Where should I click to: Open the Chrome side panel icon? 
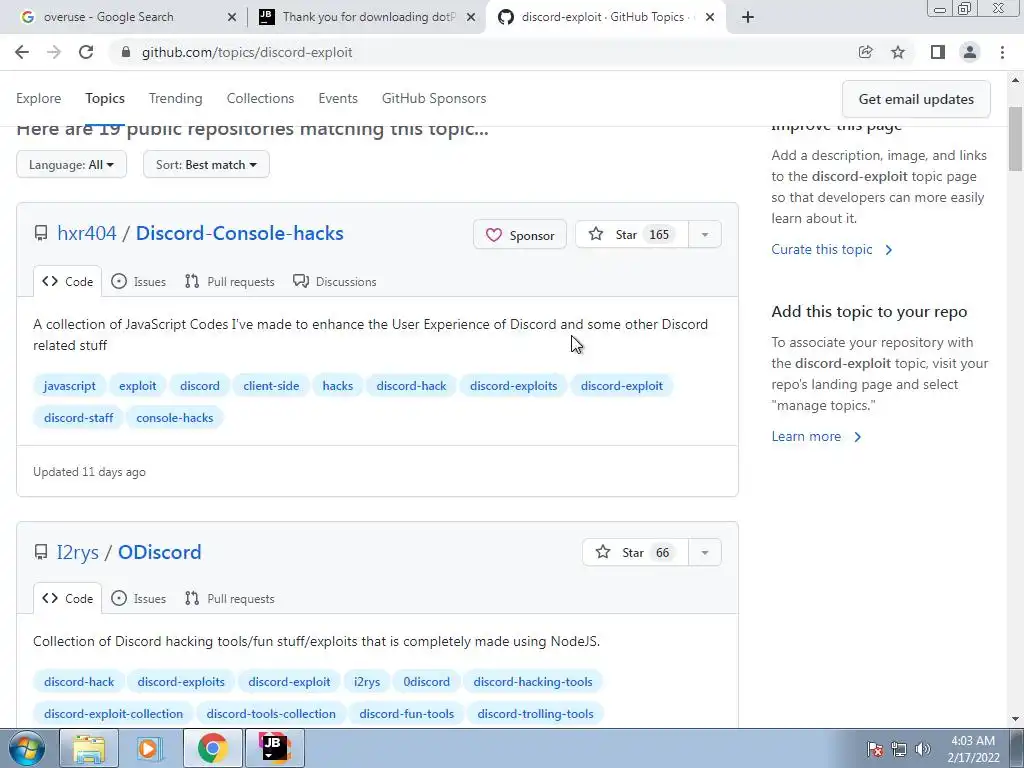pyautogui.click(x=938, y=52)
